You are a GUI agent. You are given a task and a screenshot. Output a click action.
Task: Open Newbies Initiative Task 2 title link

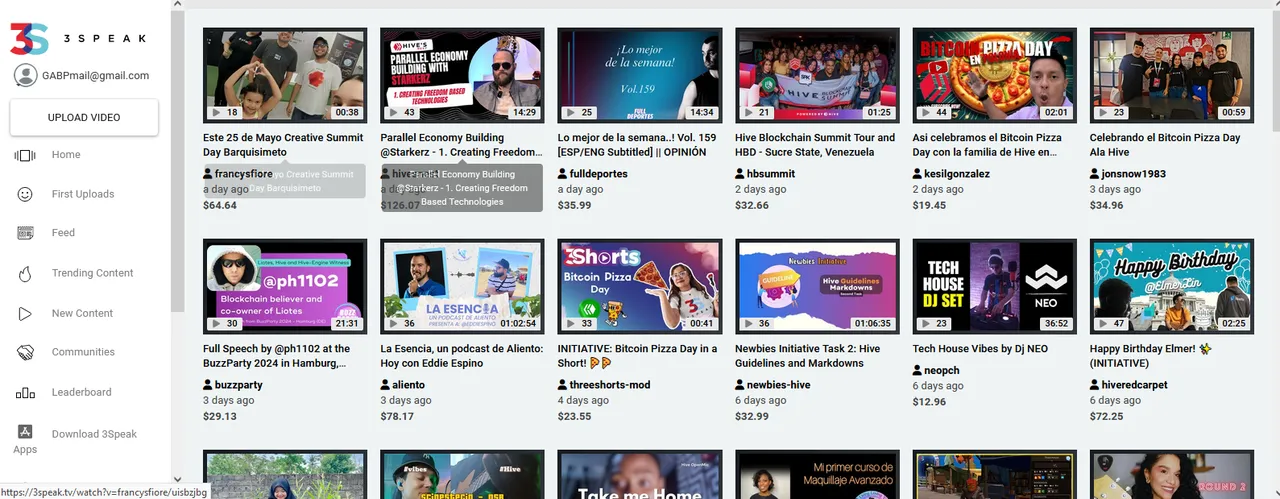pyautogui.click(x=808, y=356)
